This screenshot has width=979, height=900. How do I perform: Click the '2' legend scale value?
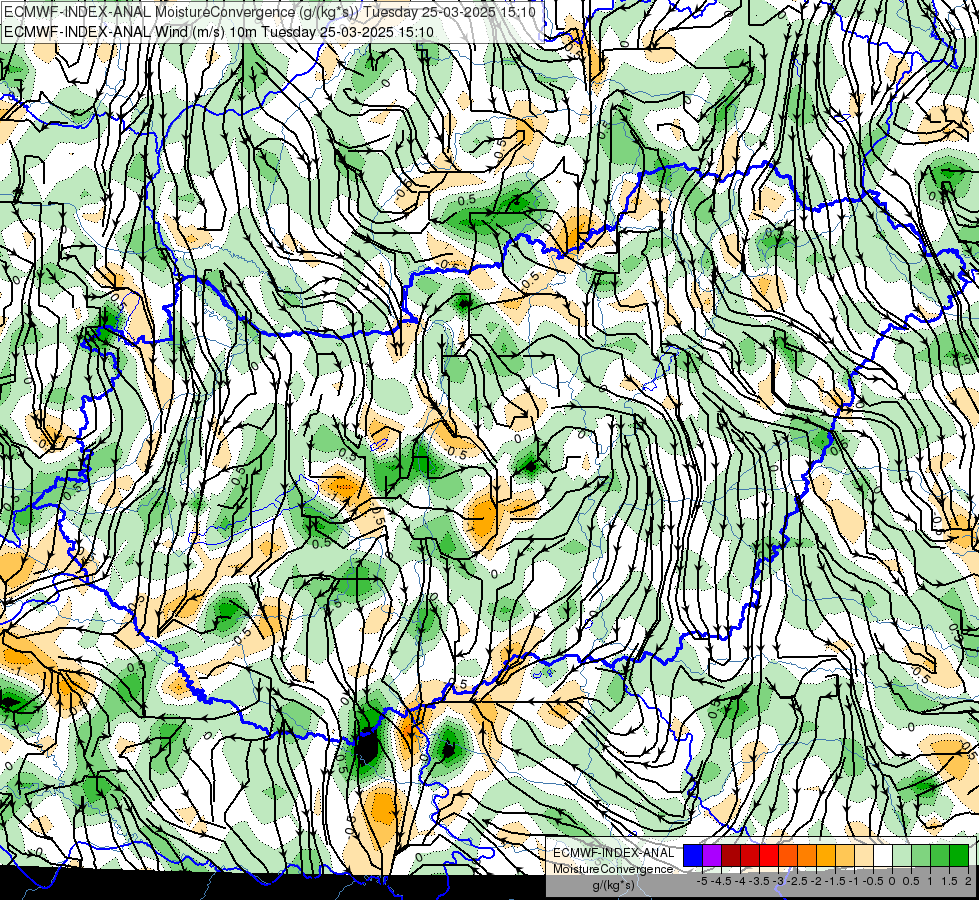pos(968,881)
